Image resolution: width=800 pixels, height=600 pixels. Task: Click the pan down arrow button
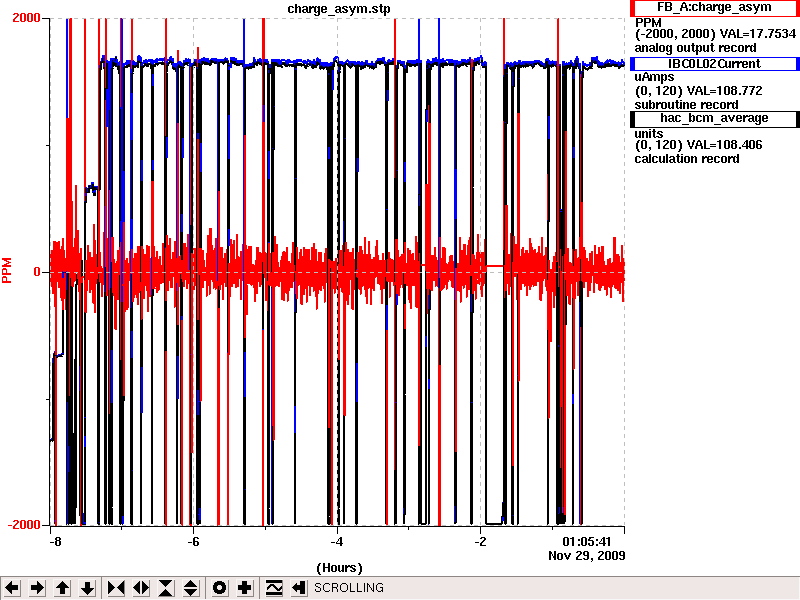(88, 588)
